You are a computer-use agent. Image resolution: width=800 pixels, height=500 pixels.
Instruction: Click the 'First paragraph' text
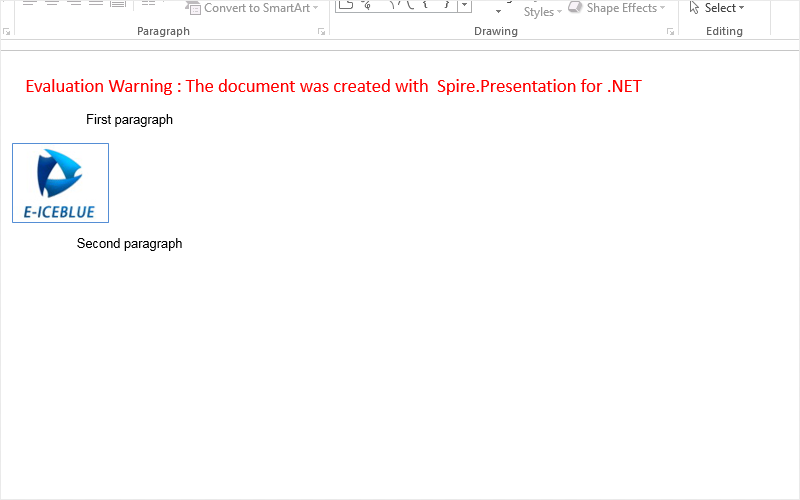click(x=130, y=119)
